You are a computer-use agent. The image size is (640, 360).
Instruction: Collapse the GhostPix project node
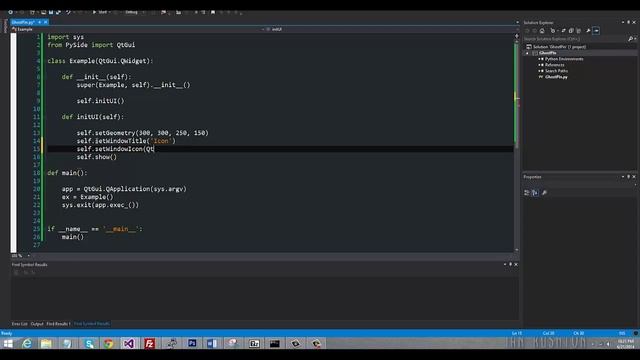(x=527, y=53)
